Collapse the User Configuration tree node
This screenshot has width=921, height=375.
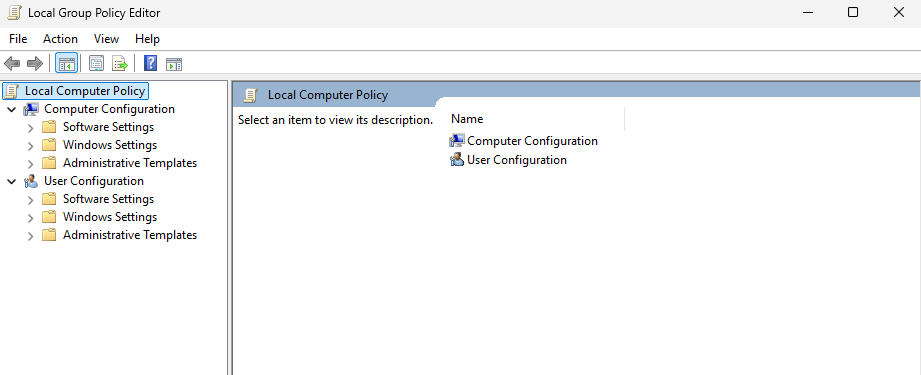pyautogui.click(x=12, y=181)
